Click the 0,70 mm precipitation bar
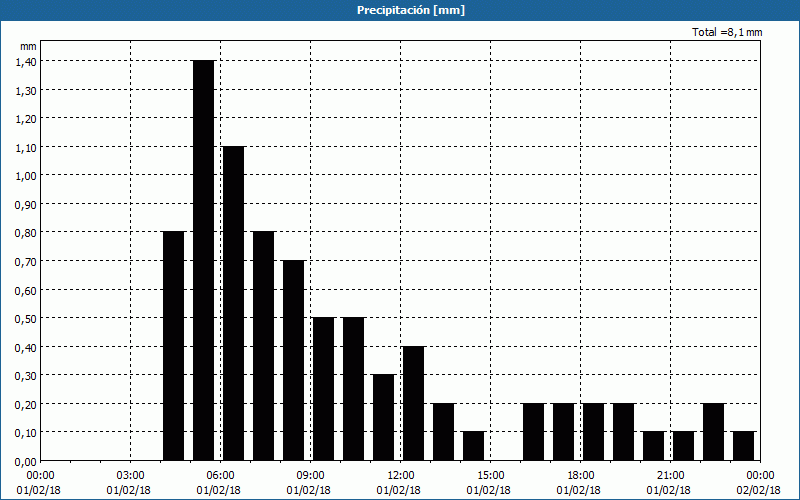Viewport: 800px width, 500px height. click(x=293, y=360)
